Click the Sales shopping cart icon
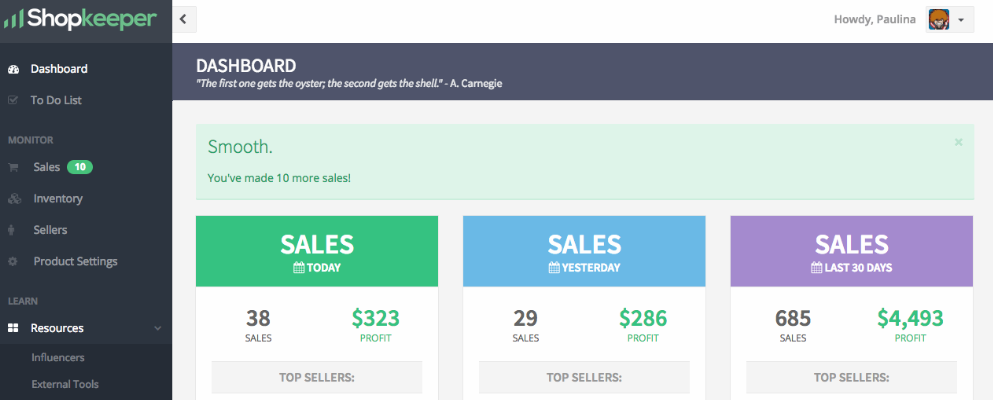Image resolution: width=993 pixels, height=400 pixels. (x=13, y=167)
